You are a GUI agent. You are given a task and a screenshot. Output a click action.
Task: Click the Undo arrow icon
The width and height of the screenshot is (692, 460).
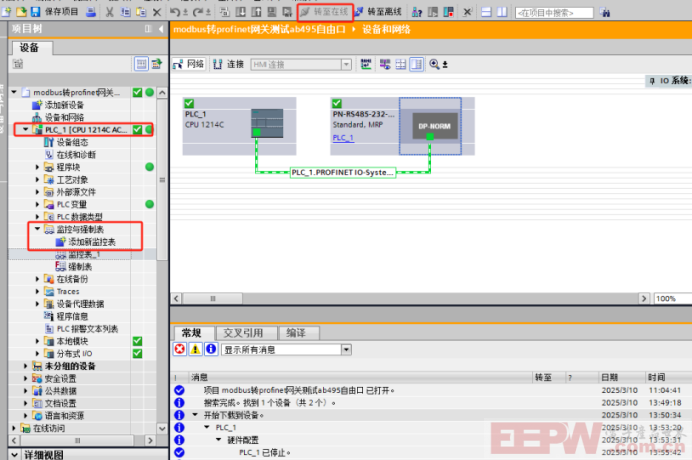coord(175,12)
